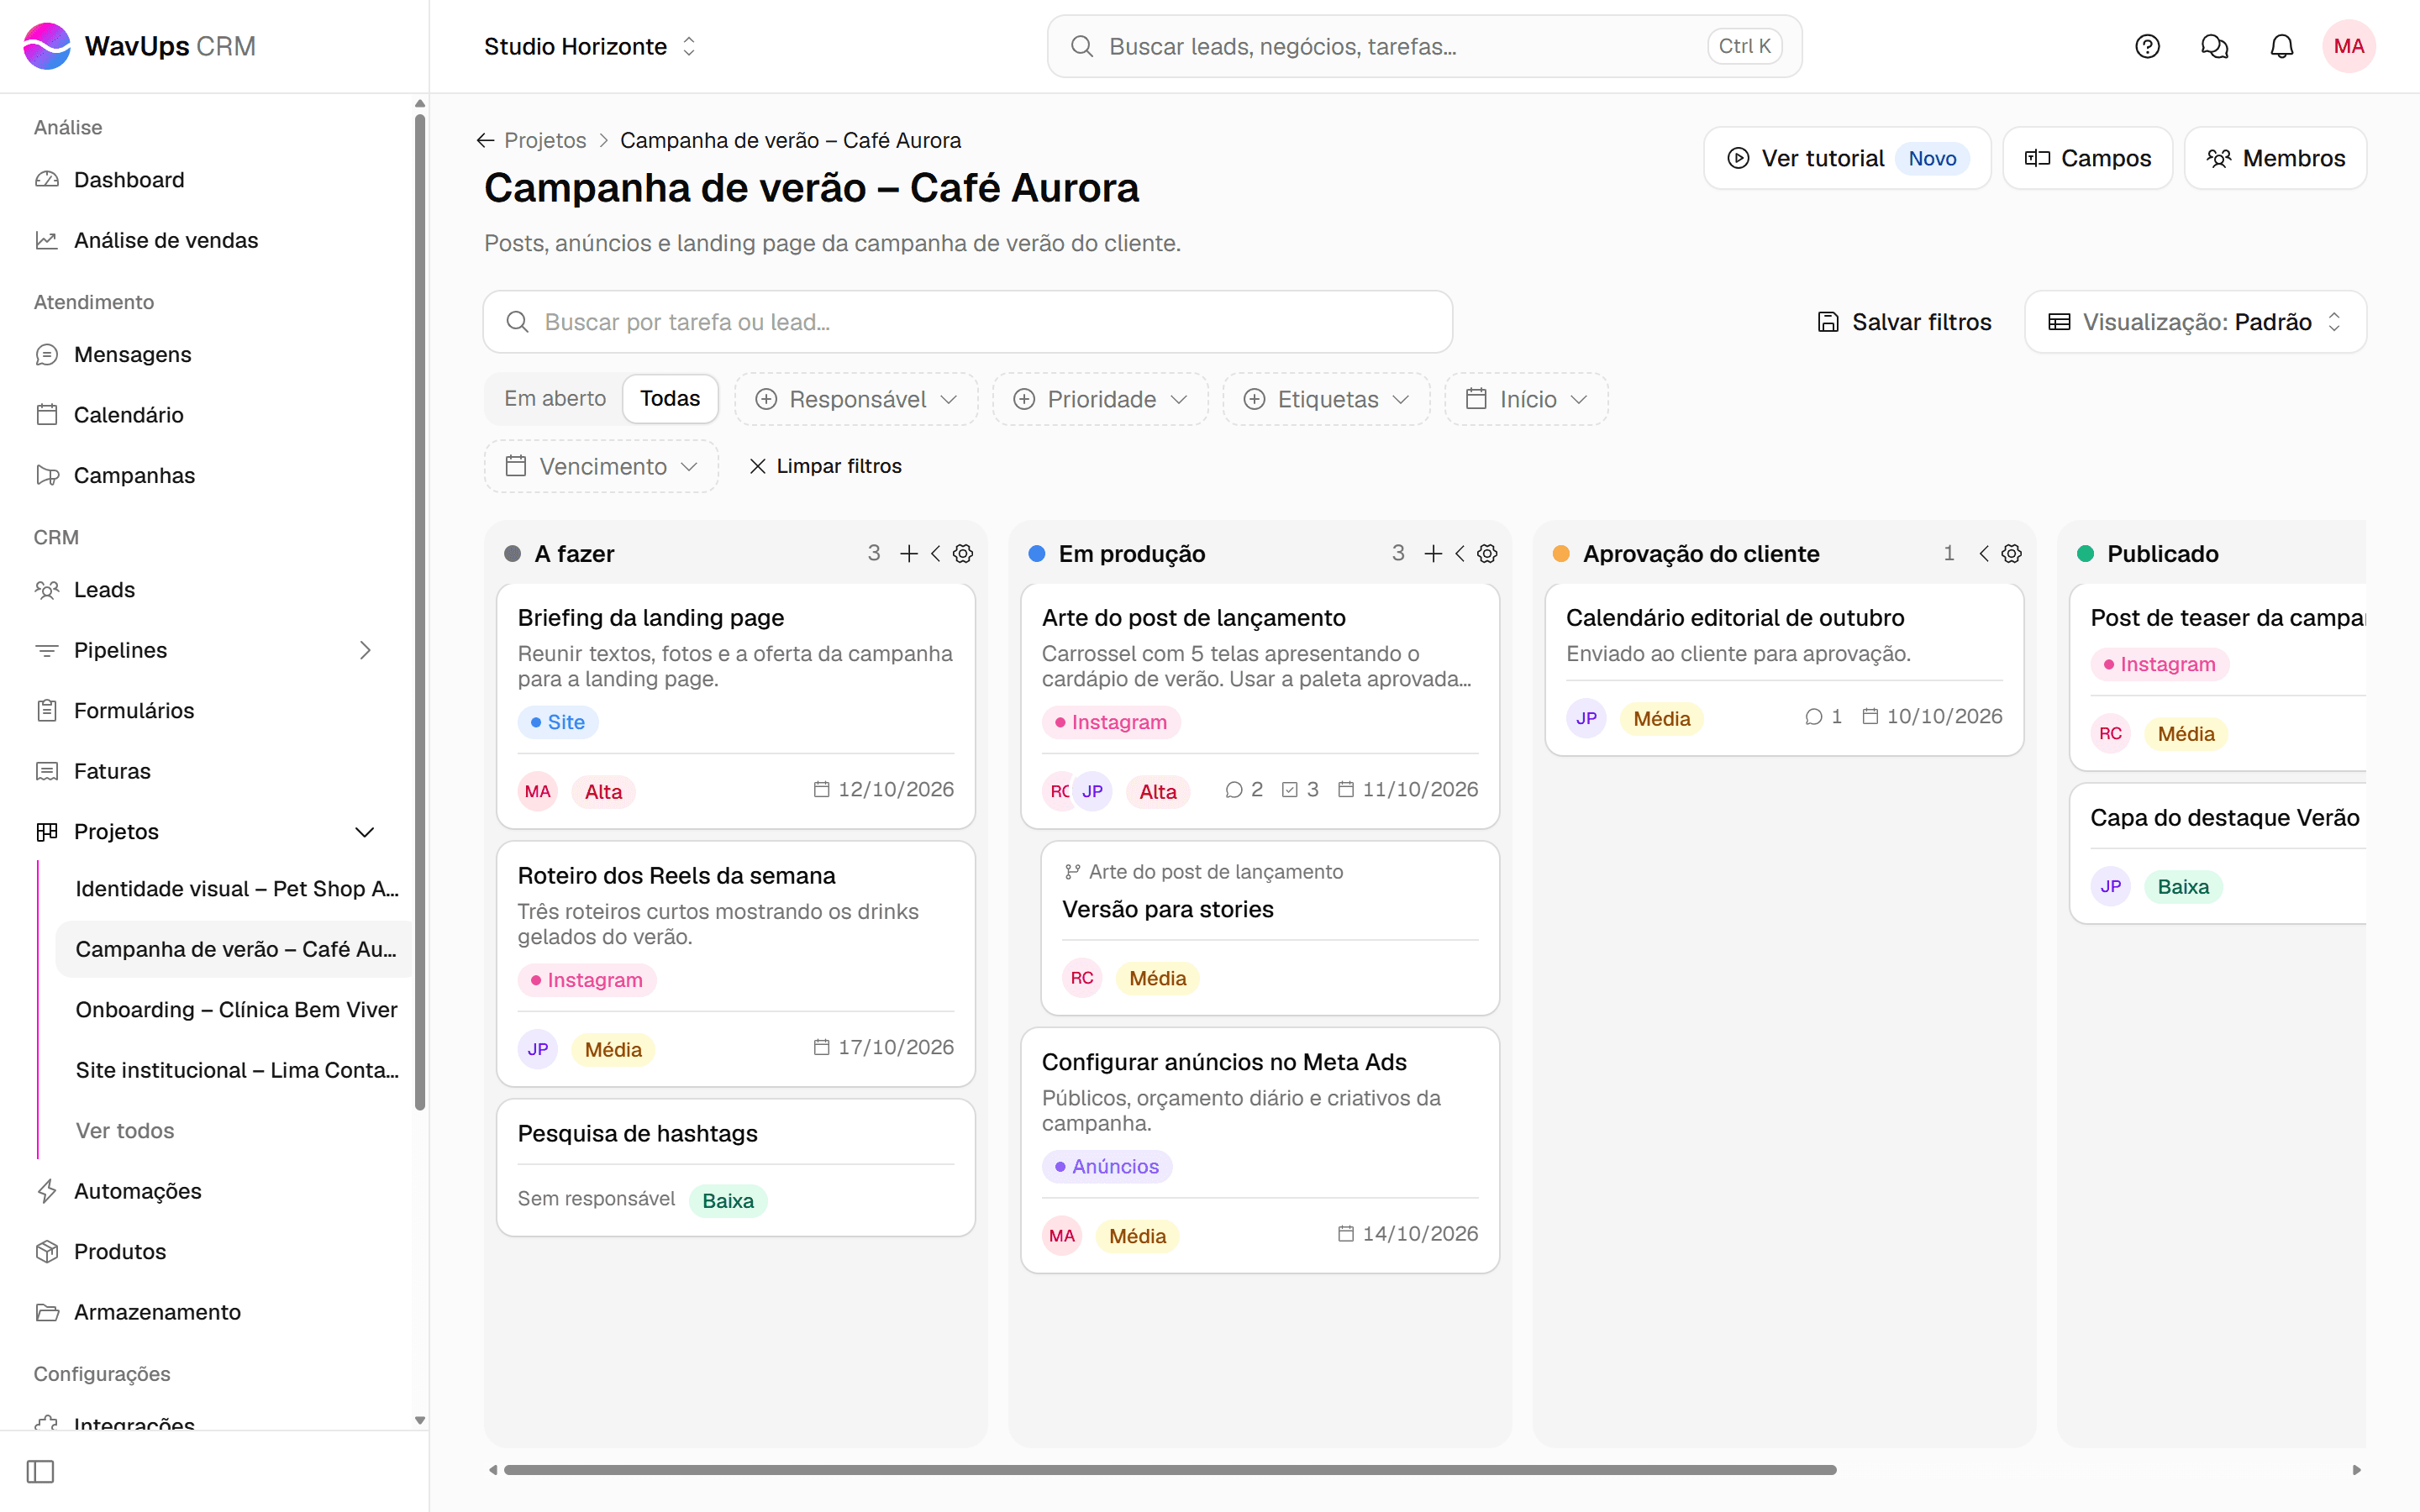Add a card to A fazer column
2420x1512 pixels.
click(x=908, y=554)
